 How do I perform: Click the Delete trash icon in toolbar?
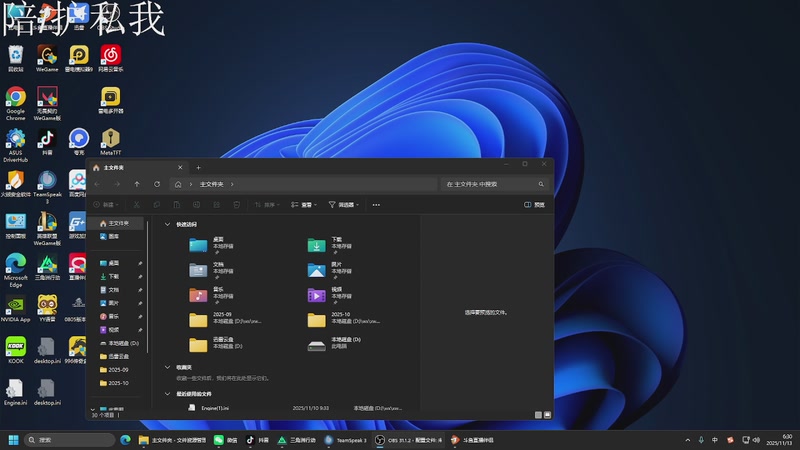[236, 205]
